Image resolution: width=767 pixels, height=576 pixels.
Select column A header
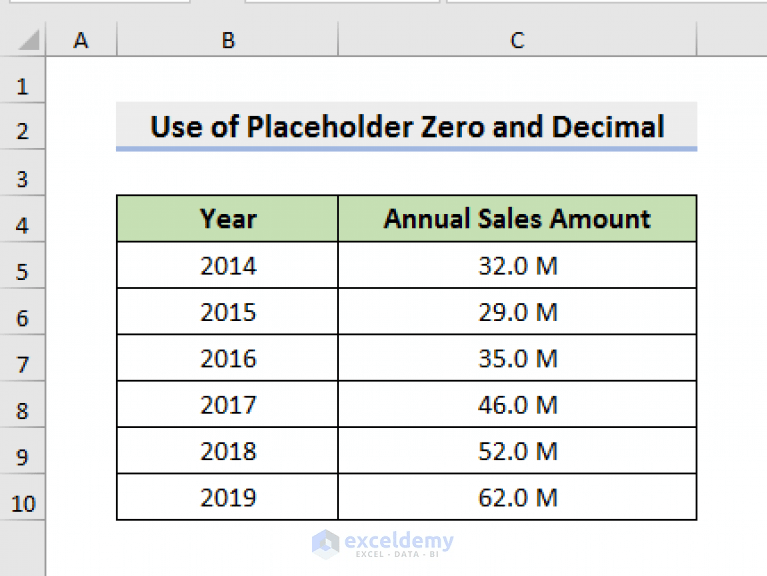[81, 40]
